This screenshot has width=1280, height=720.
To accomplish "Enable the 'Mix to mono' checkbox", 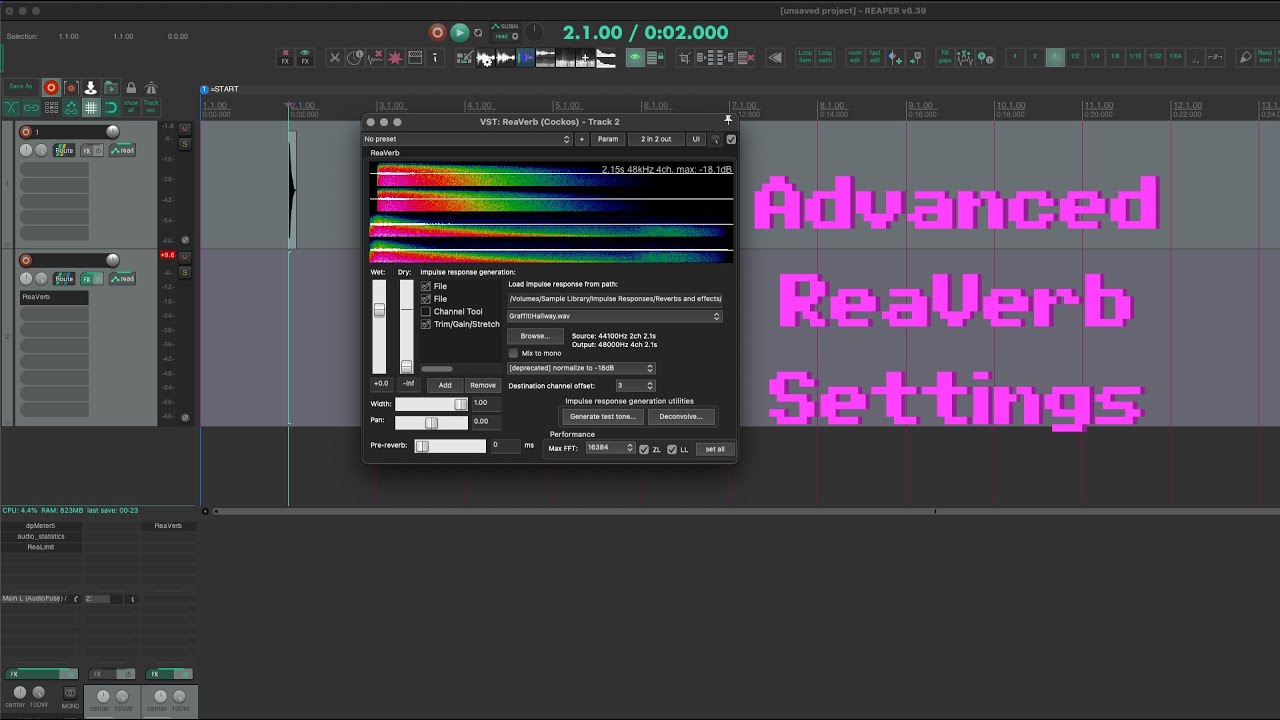I will pos(514,353).
